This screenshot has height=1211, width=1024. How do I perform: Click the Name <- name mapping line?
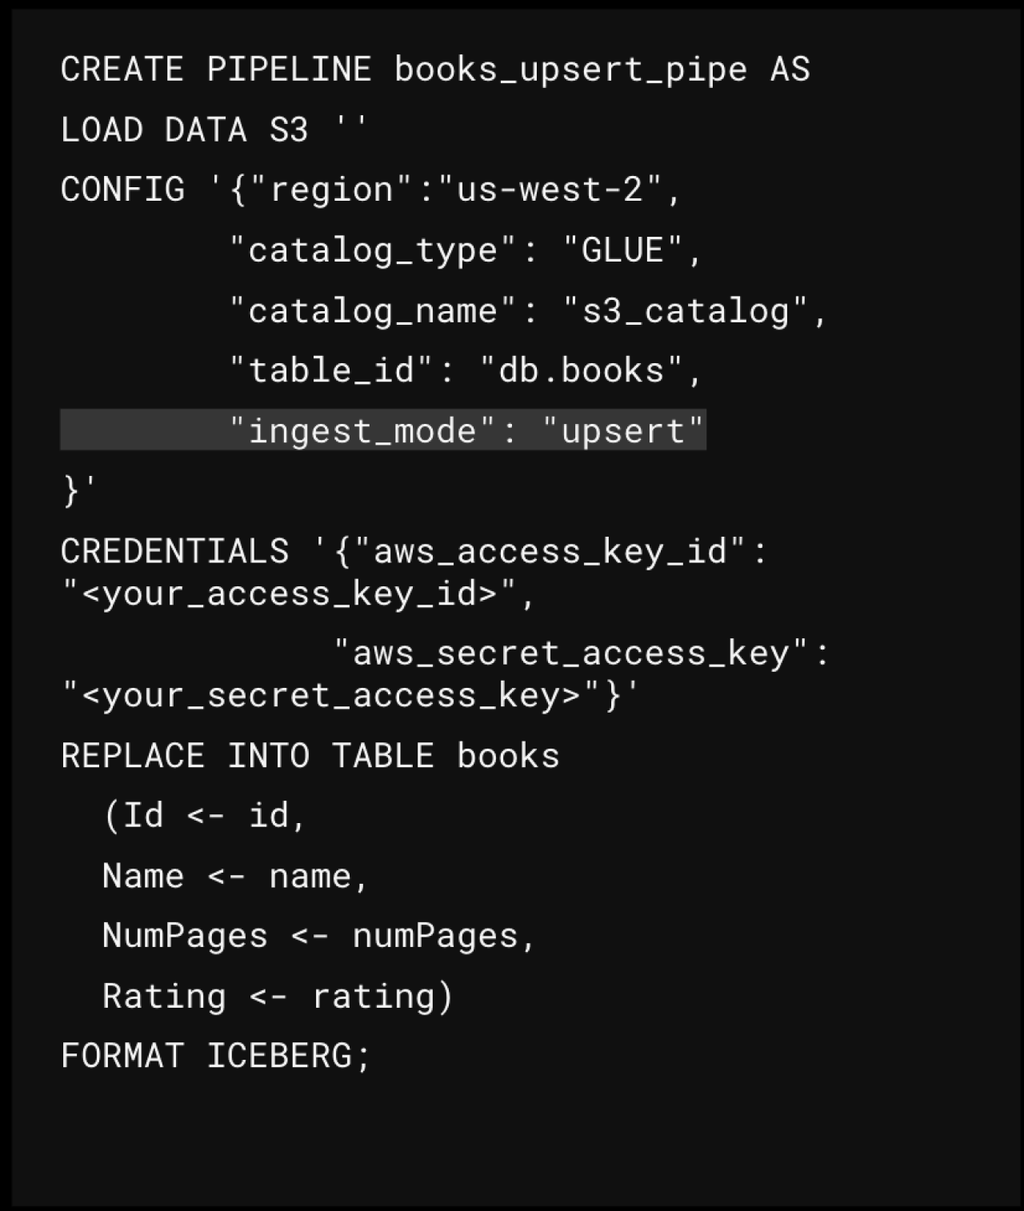click(236, 876)
